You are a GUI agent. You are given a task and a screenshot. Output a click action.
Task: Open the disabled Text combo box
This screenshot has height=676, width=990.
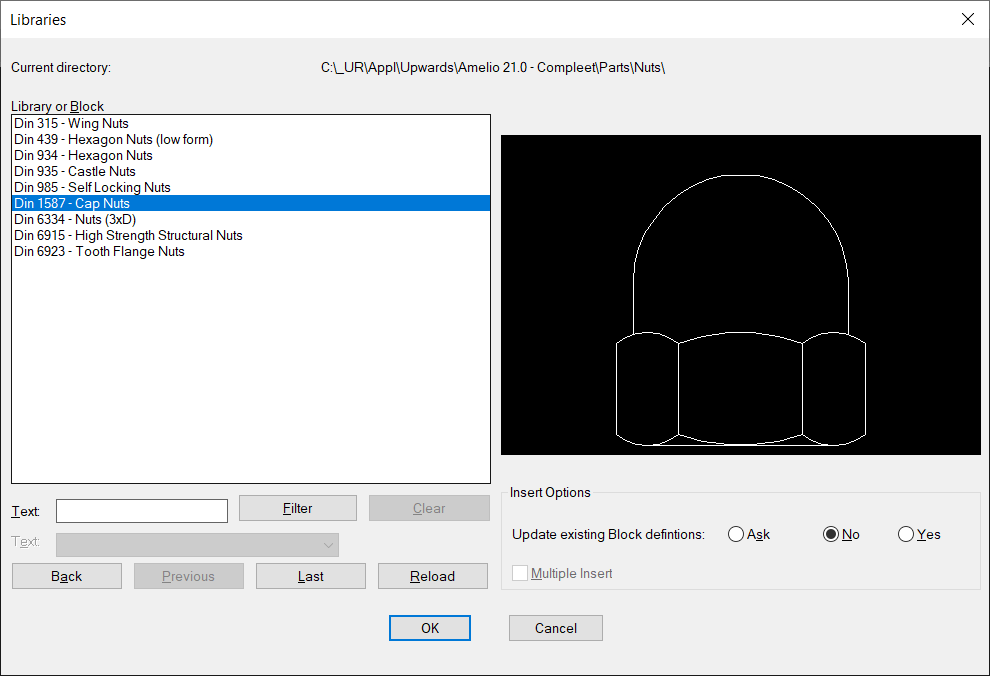(x=197, y=545)
